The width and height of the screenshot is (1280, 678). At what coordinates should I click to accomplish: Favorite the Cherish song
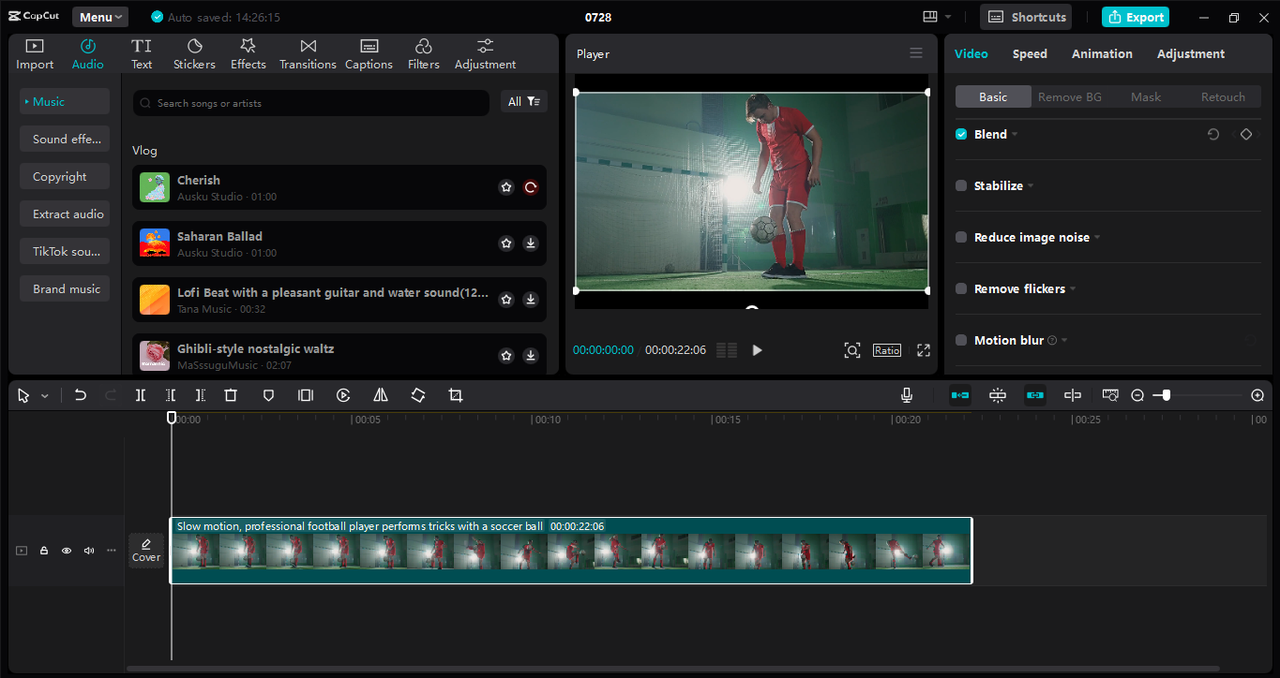click(x=506, y=187)
